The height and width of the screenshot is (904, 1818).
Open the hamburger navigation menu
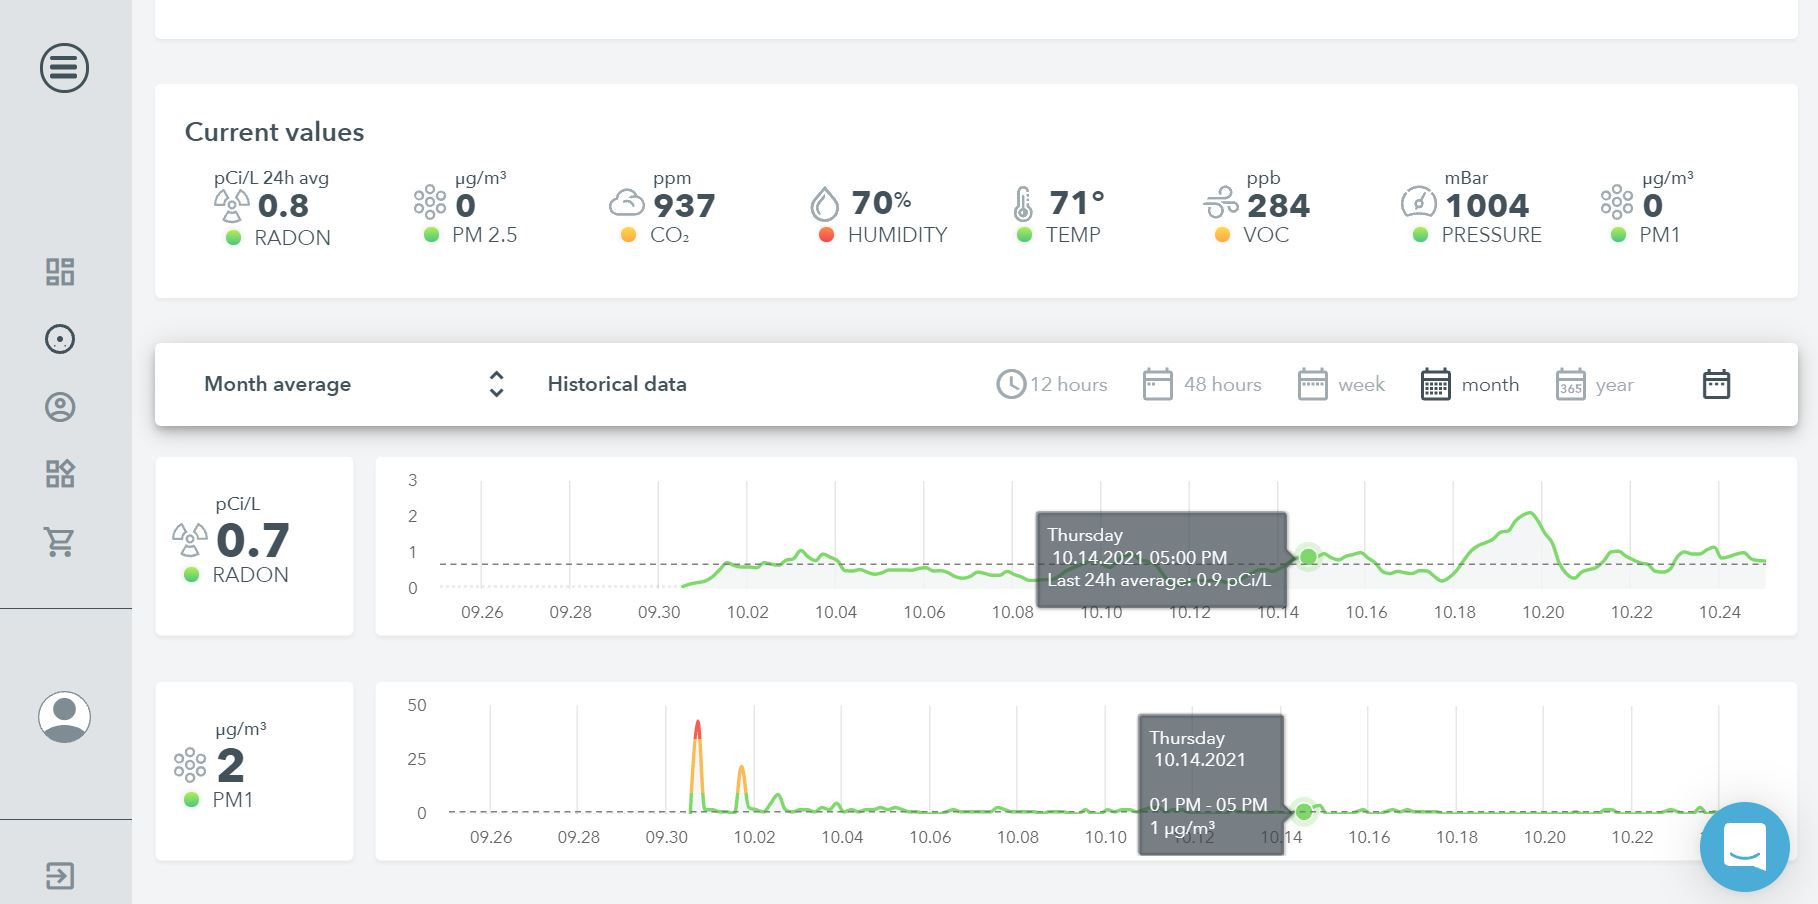(x=63, y=69)
